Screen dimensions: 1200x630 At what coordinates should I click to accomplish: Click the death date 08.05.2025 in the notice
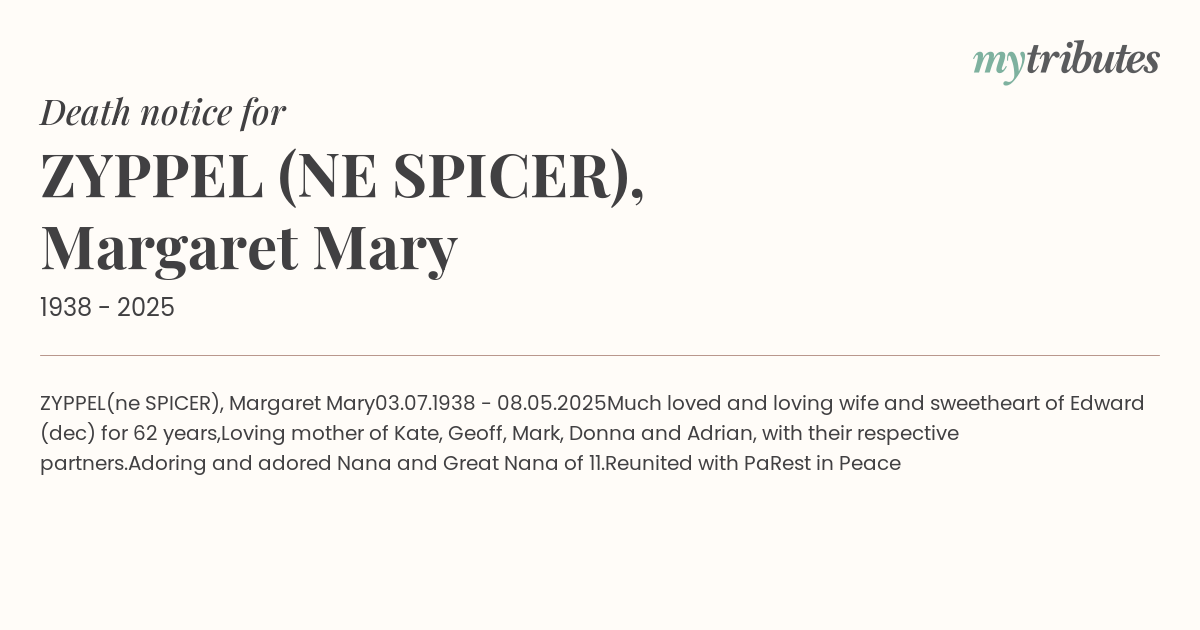[x=552, y=404]
